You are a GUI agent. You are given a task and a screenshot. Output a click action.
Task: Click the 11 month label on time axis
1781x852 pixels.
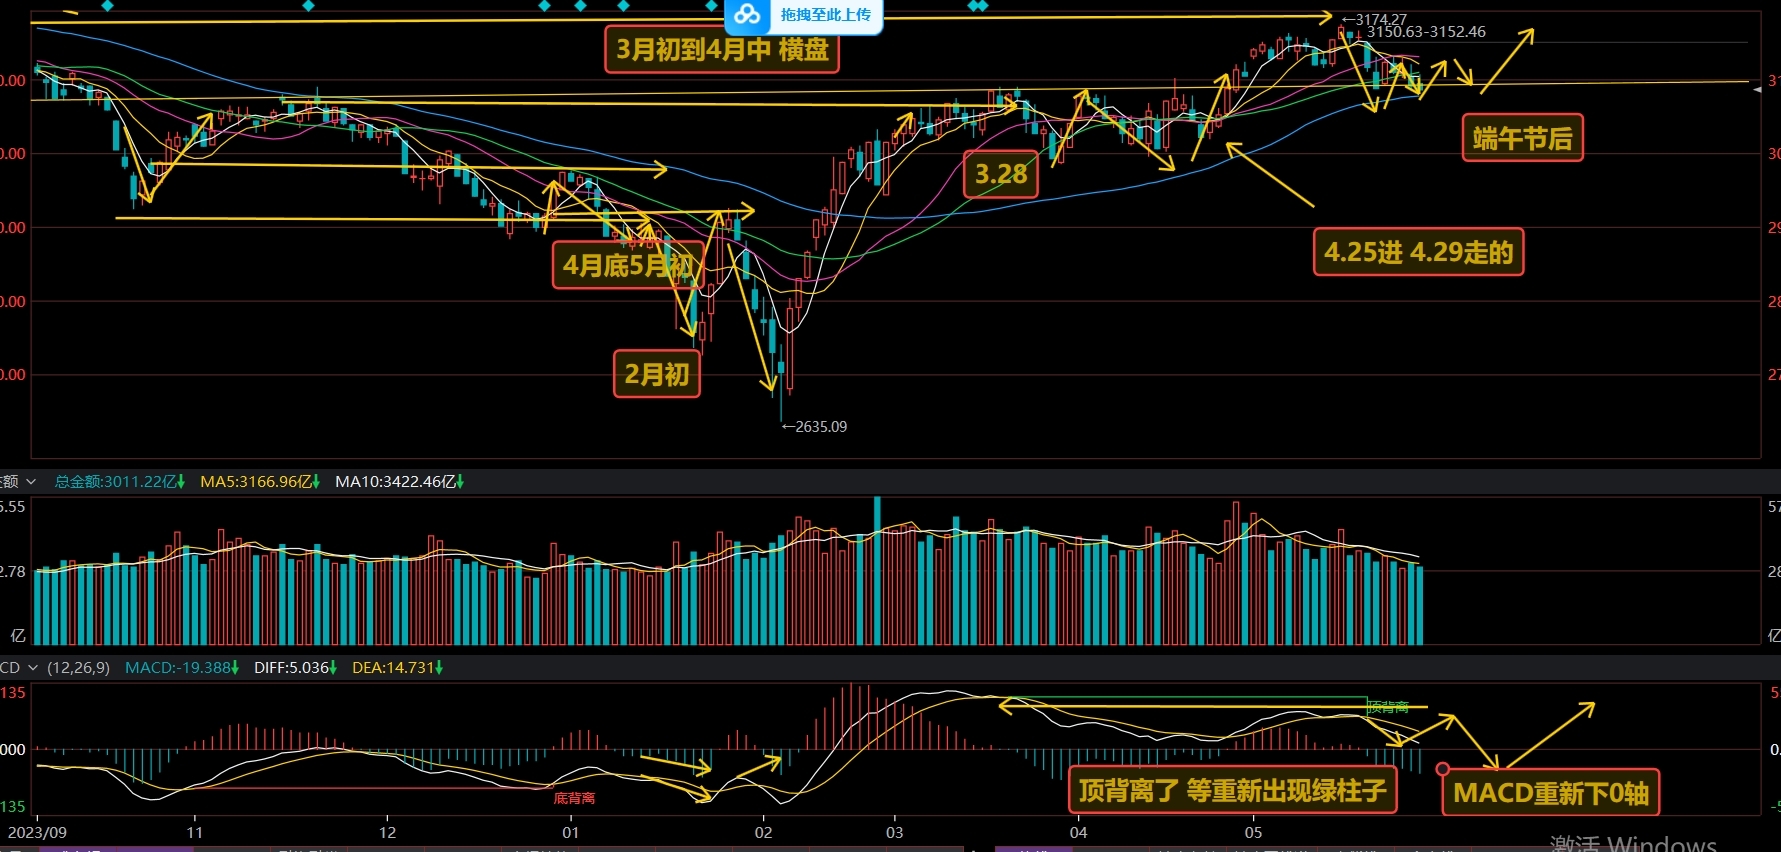click(194, 832)
